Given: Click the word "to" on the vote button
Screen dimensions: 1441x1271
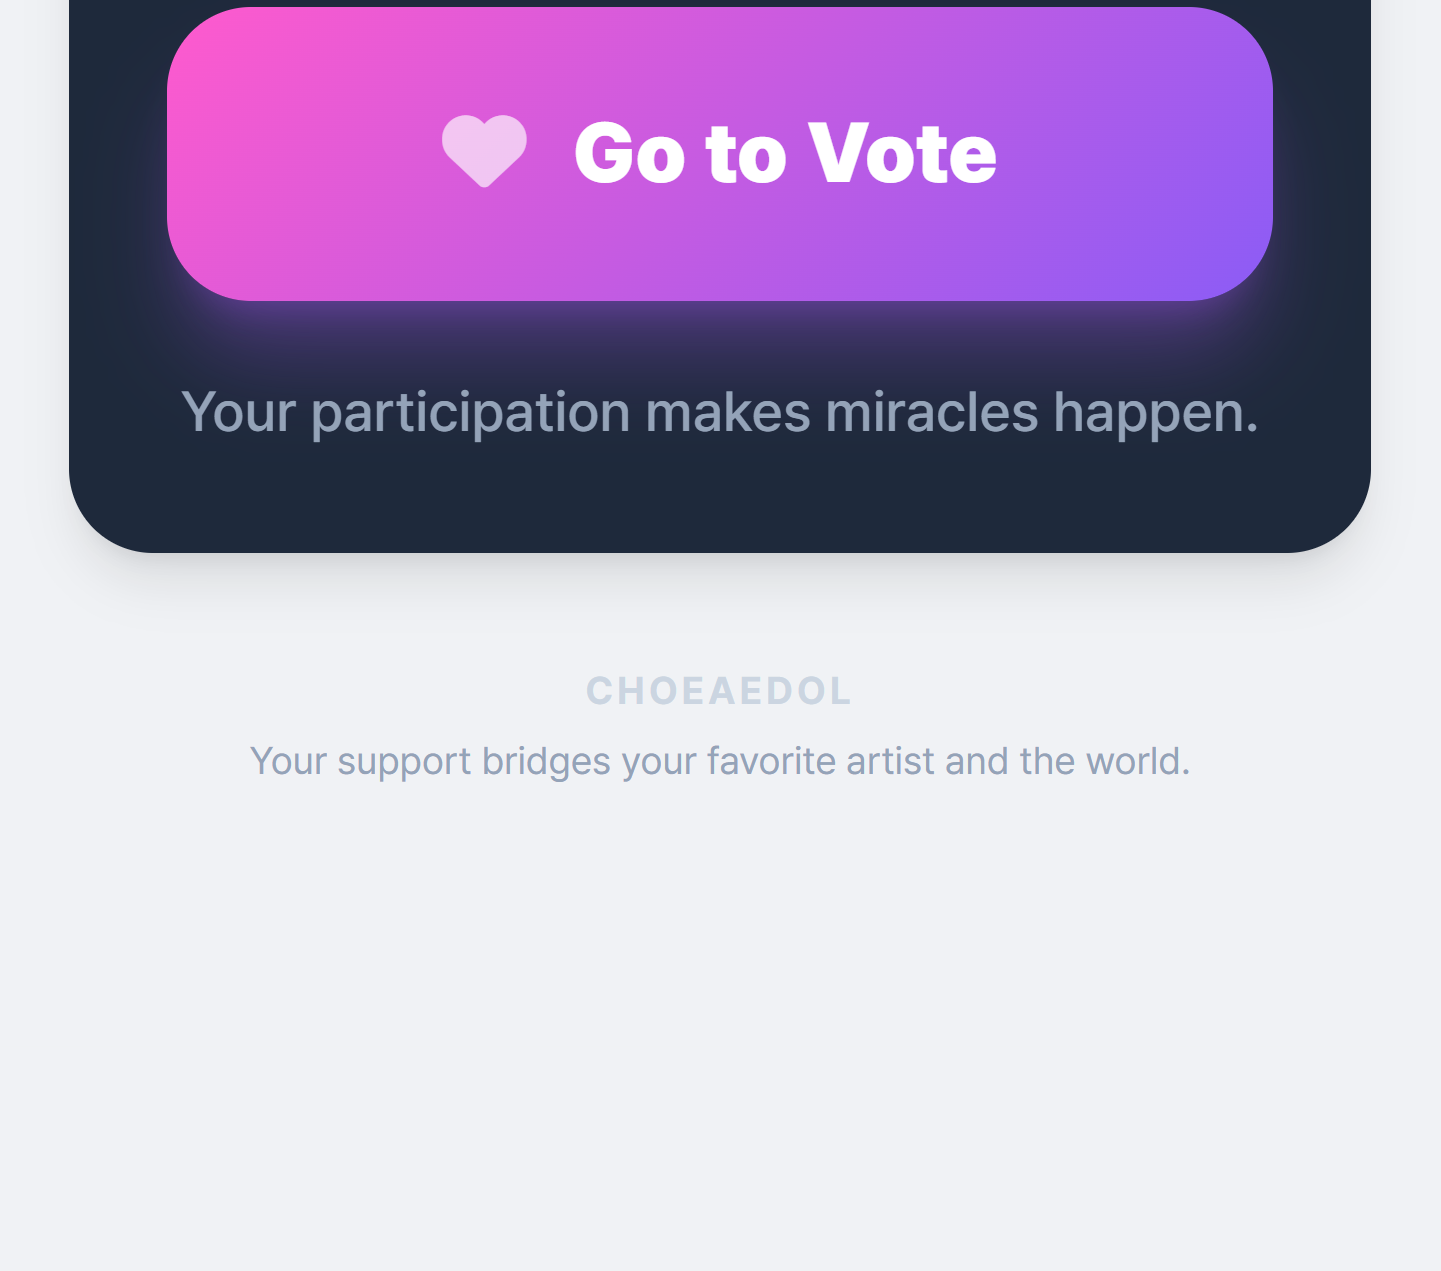Looking at the screenshot, I should pyautogui.click(x=746, y=154).
